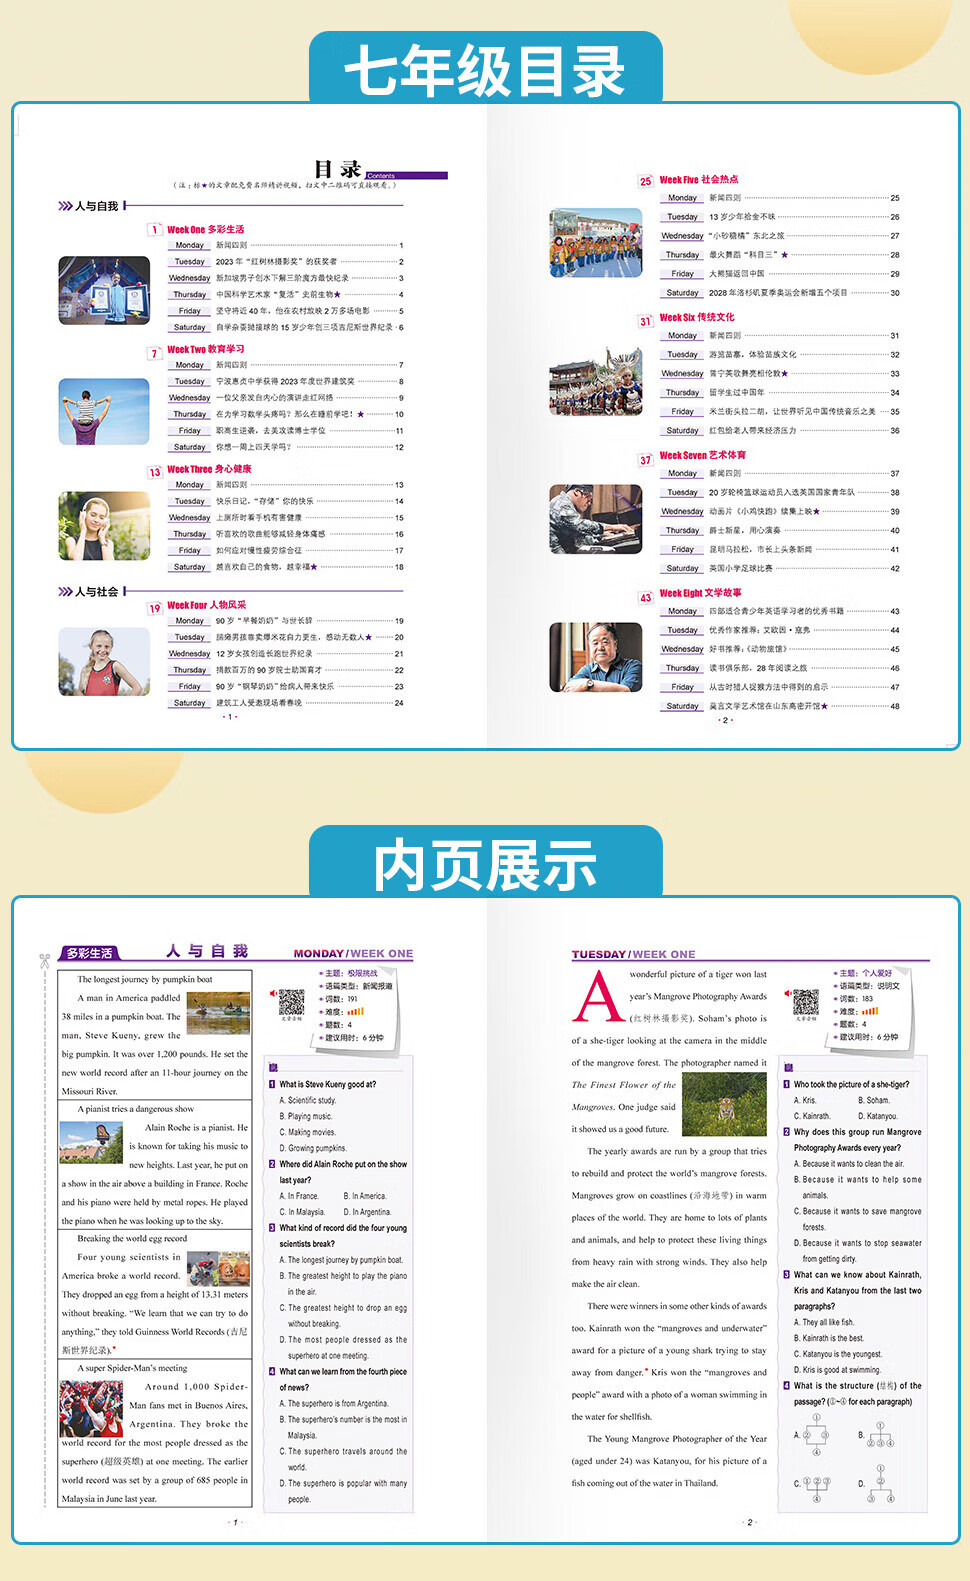970x1581 pixels.
Task: Click question number 1 icon 'Who took the picture'
Action: click(787, 1084)
